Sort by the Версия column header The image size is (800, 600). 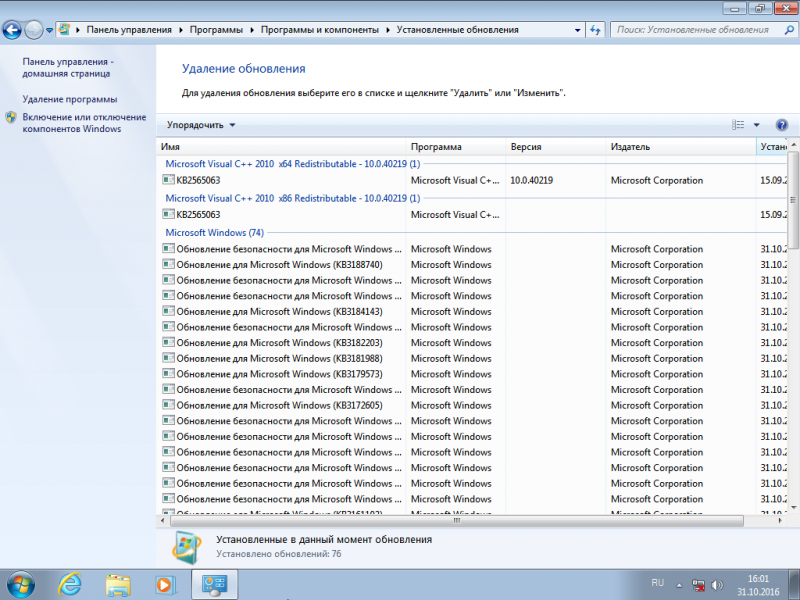point(556,147)
